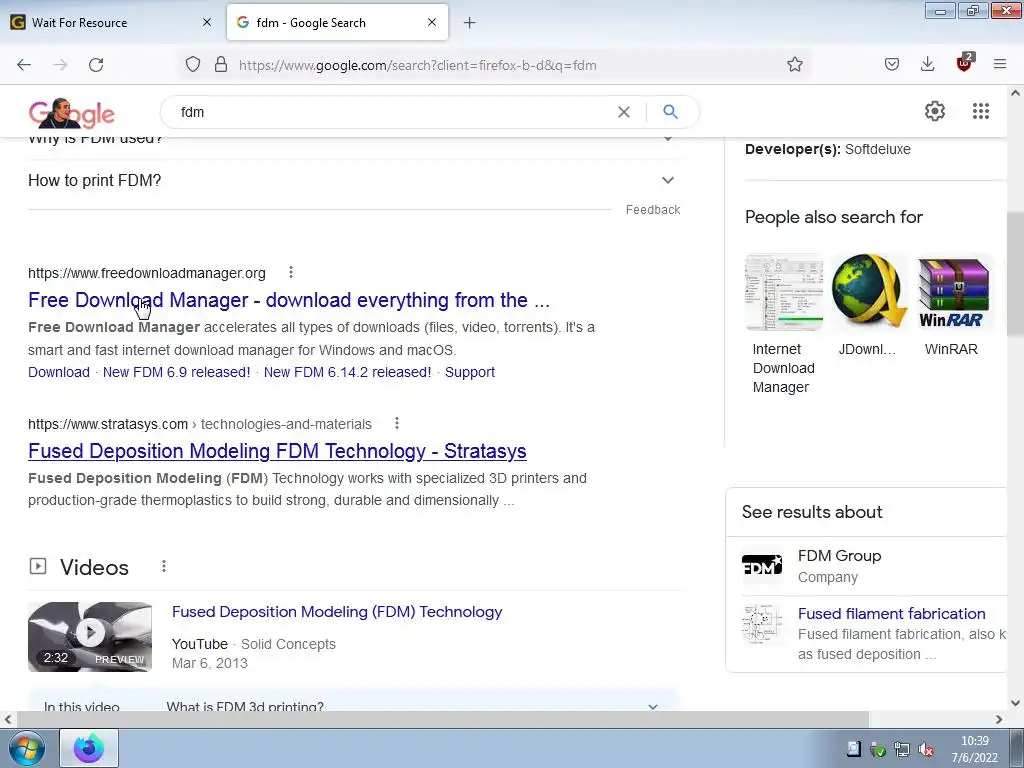Open the Google apps grid
The width and height of the screenshot is (1024, 768).
click(x=980, y=111)
